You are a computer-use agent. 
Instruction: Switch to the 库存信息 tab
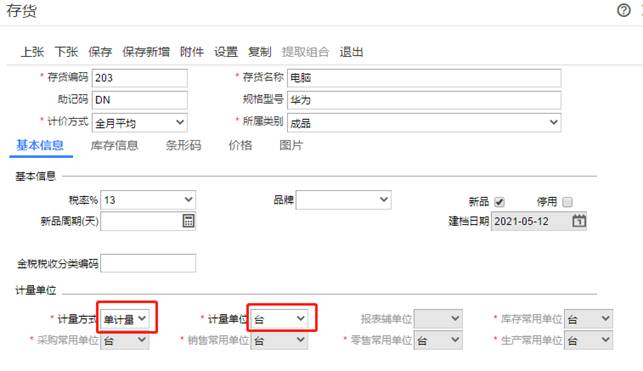[x=114, y=145]
